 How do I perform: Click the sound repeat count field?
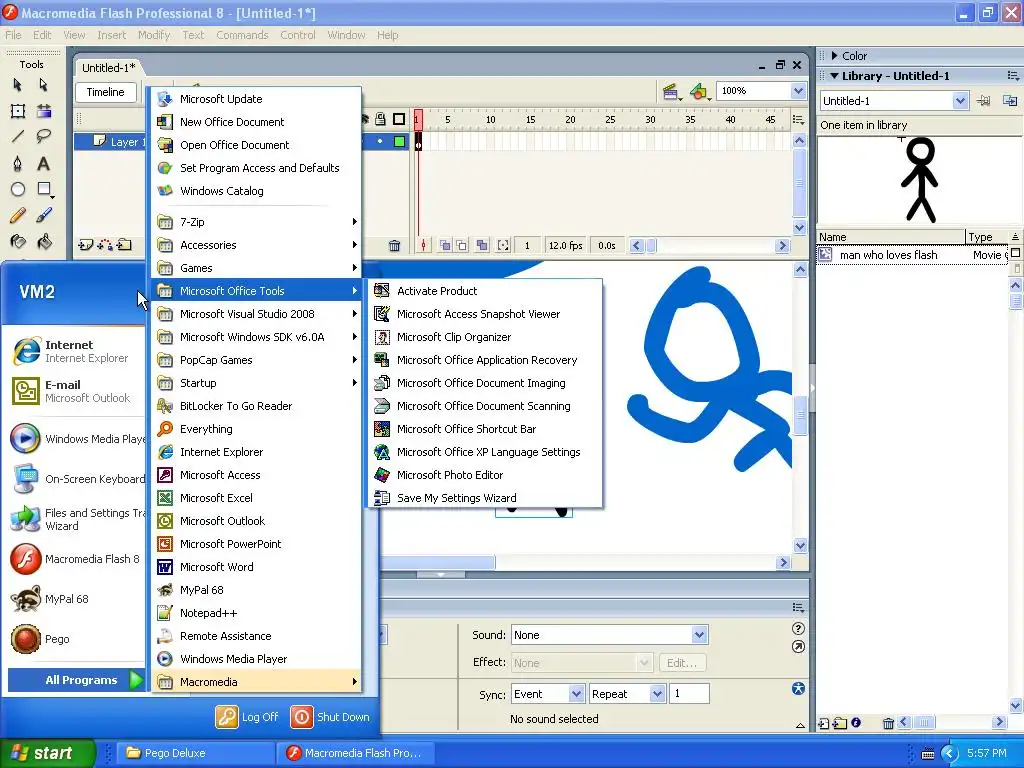tap(689, 694)
